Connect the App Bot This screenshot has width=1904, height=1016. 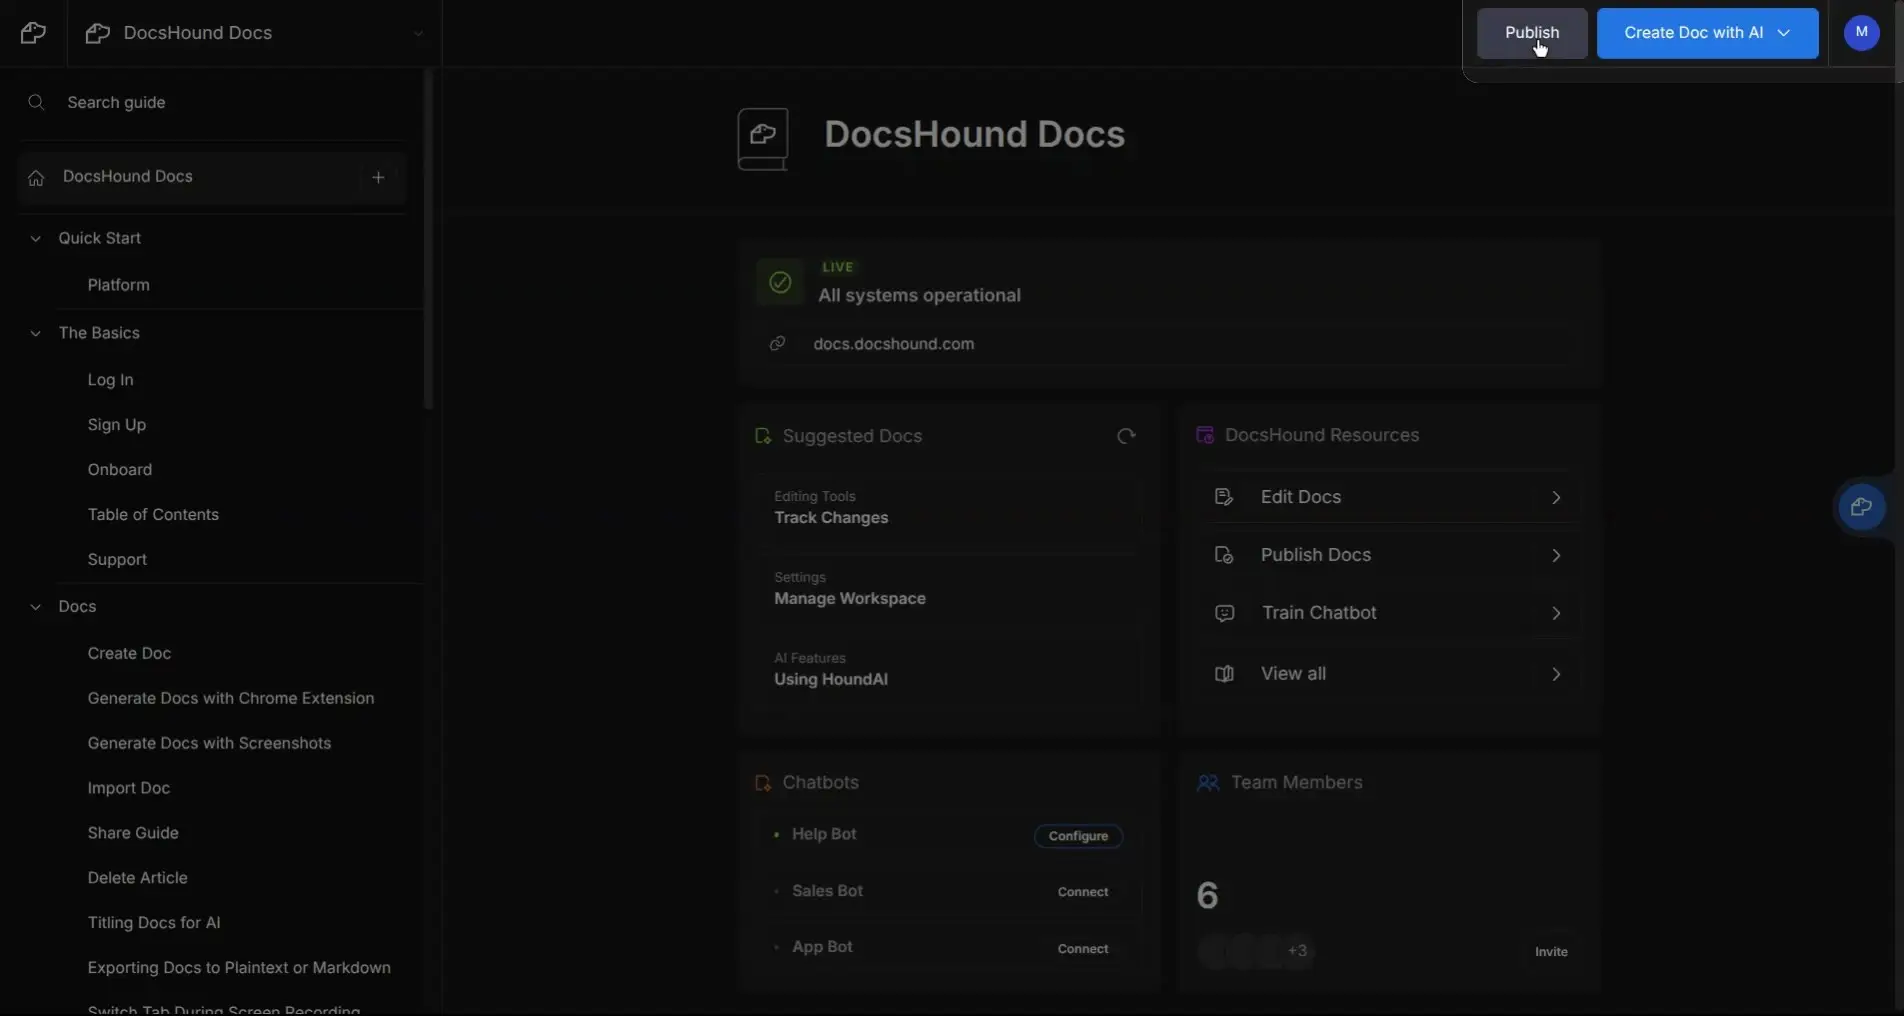click(1083, 949)
